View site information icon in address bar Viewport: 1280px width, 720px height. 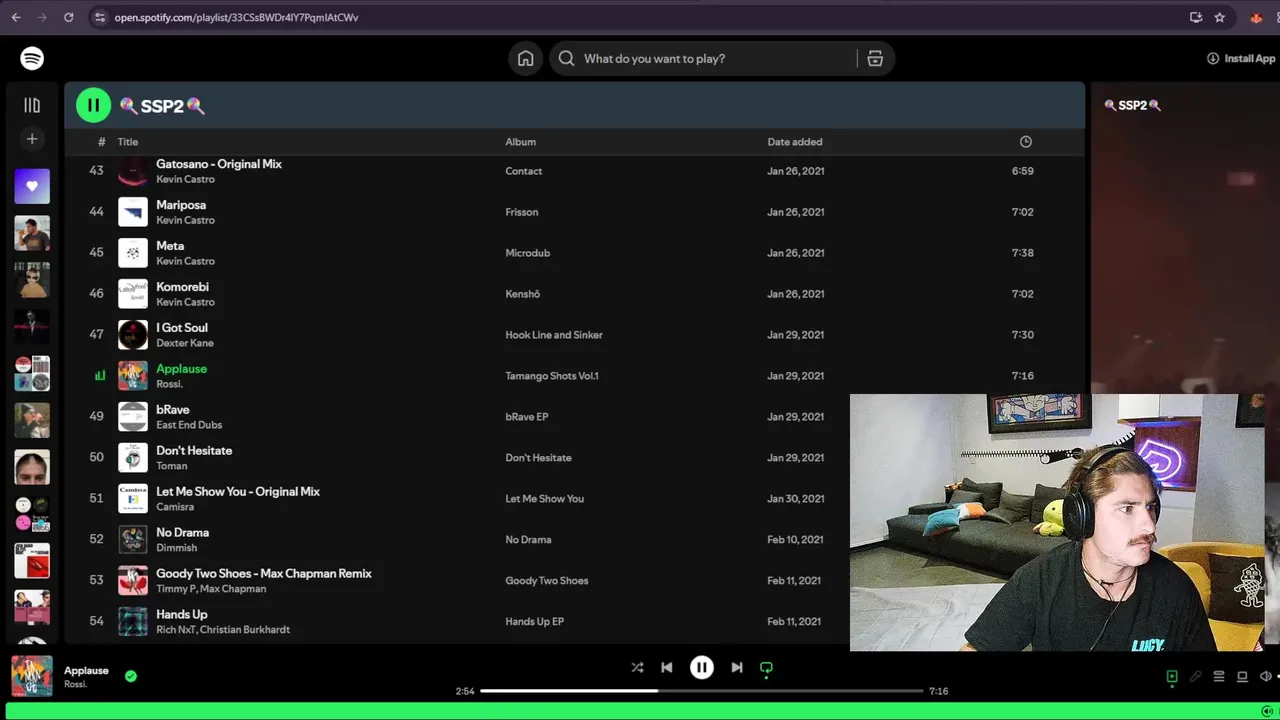(98, 17)
